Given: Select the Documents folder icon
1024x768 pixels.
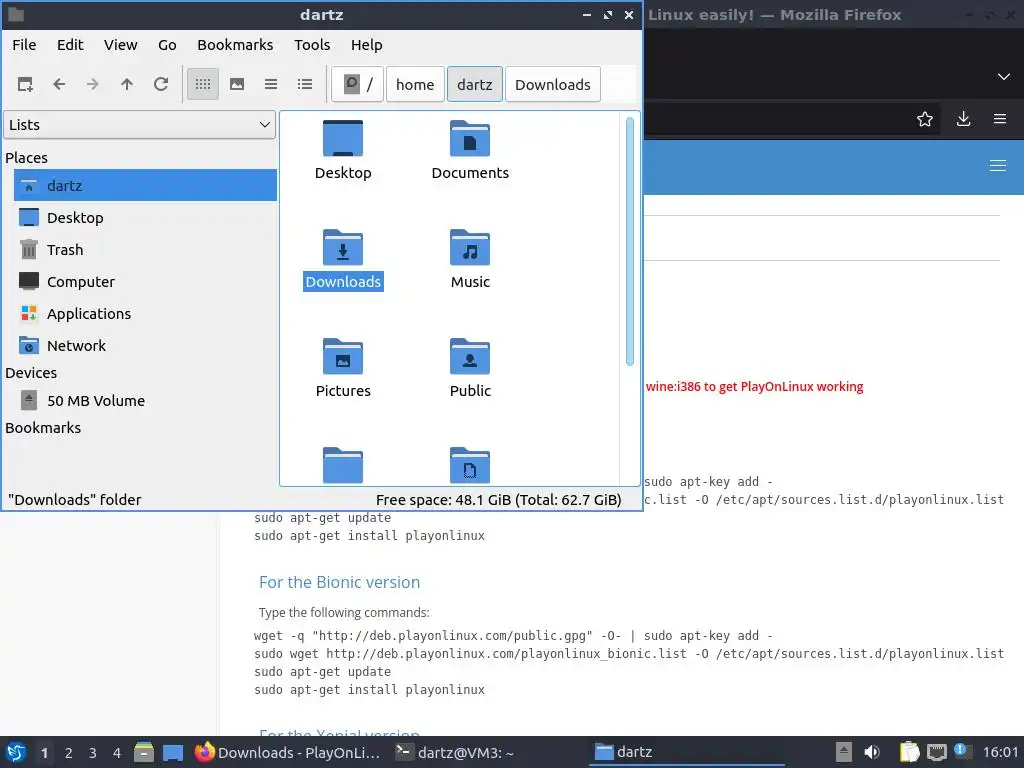Looking at the screenshot, I should tap(470, 138).
